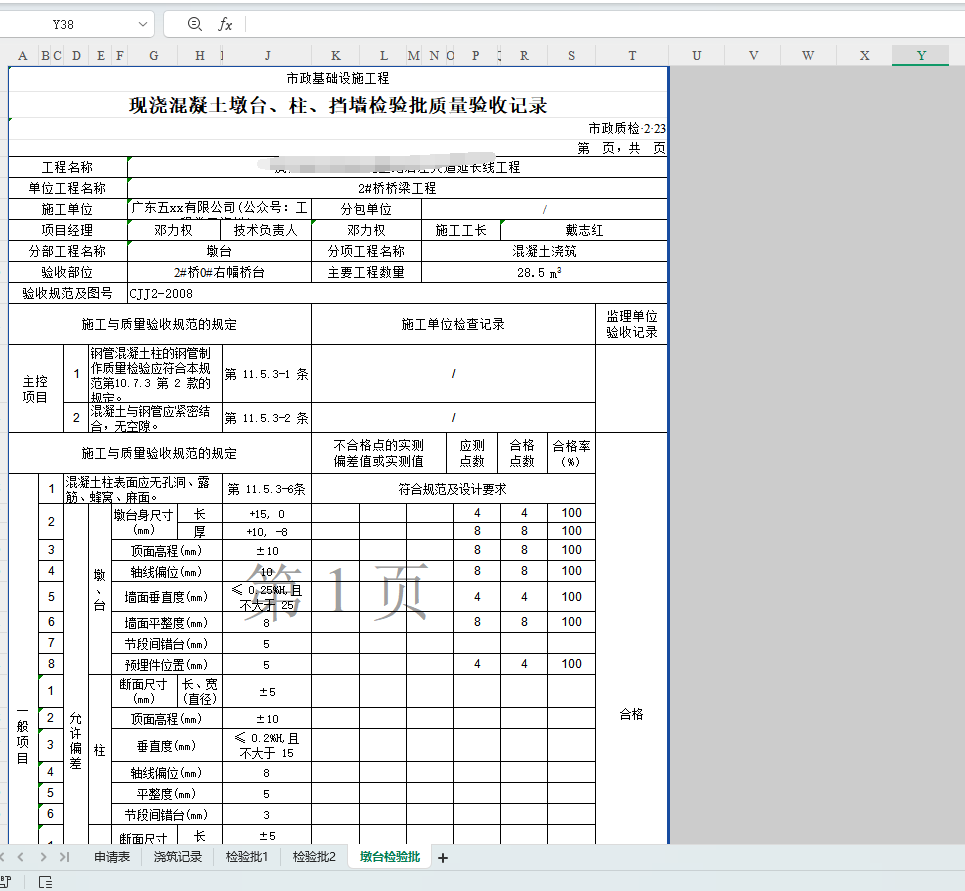Switch to the 检验批1 sheet tab
The width and height of the screenshot is (965, 891).
(246, 857)
